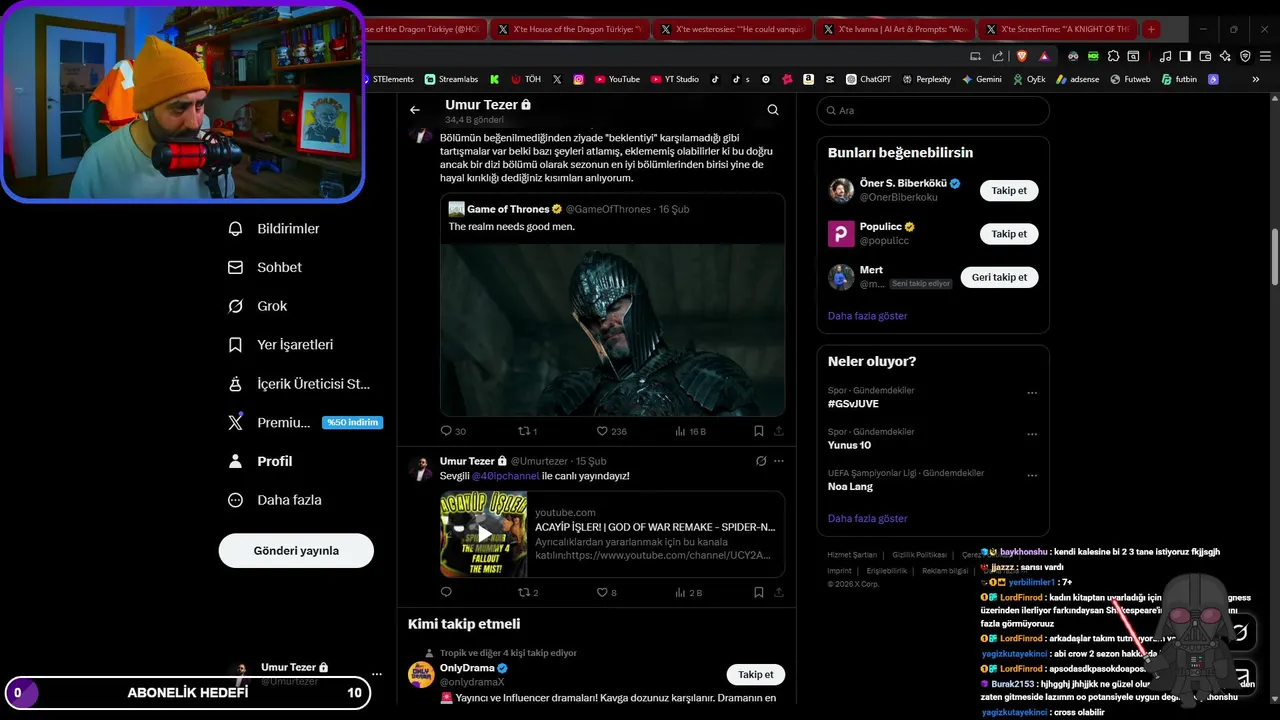The width and height of the screenshot is (1280, 720).
Task: Show more trends under Neler oluyor
Action: tap(867, 519)
